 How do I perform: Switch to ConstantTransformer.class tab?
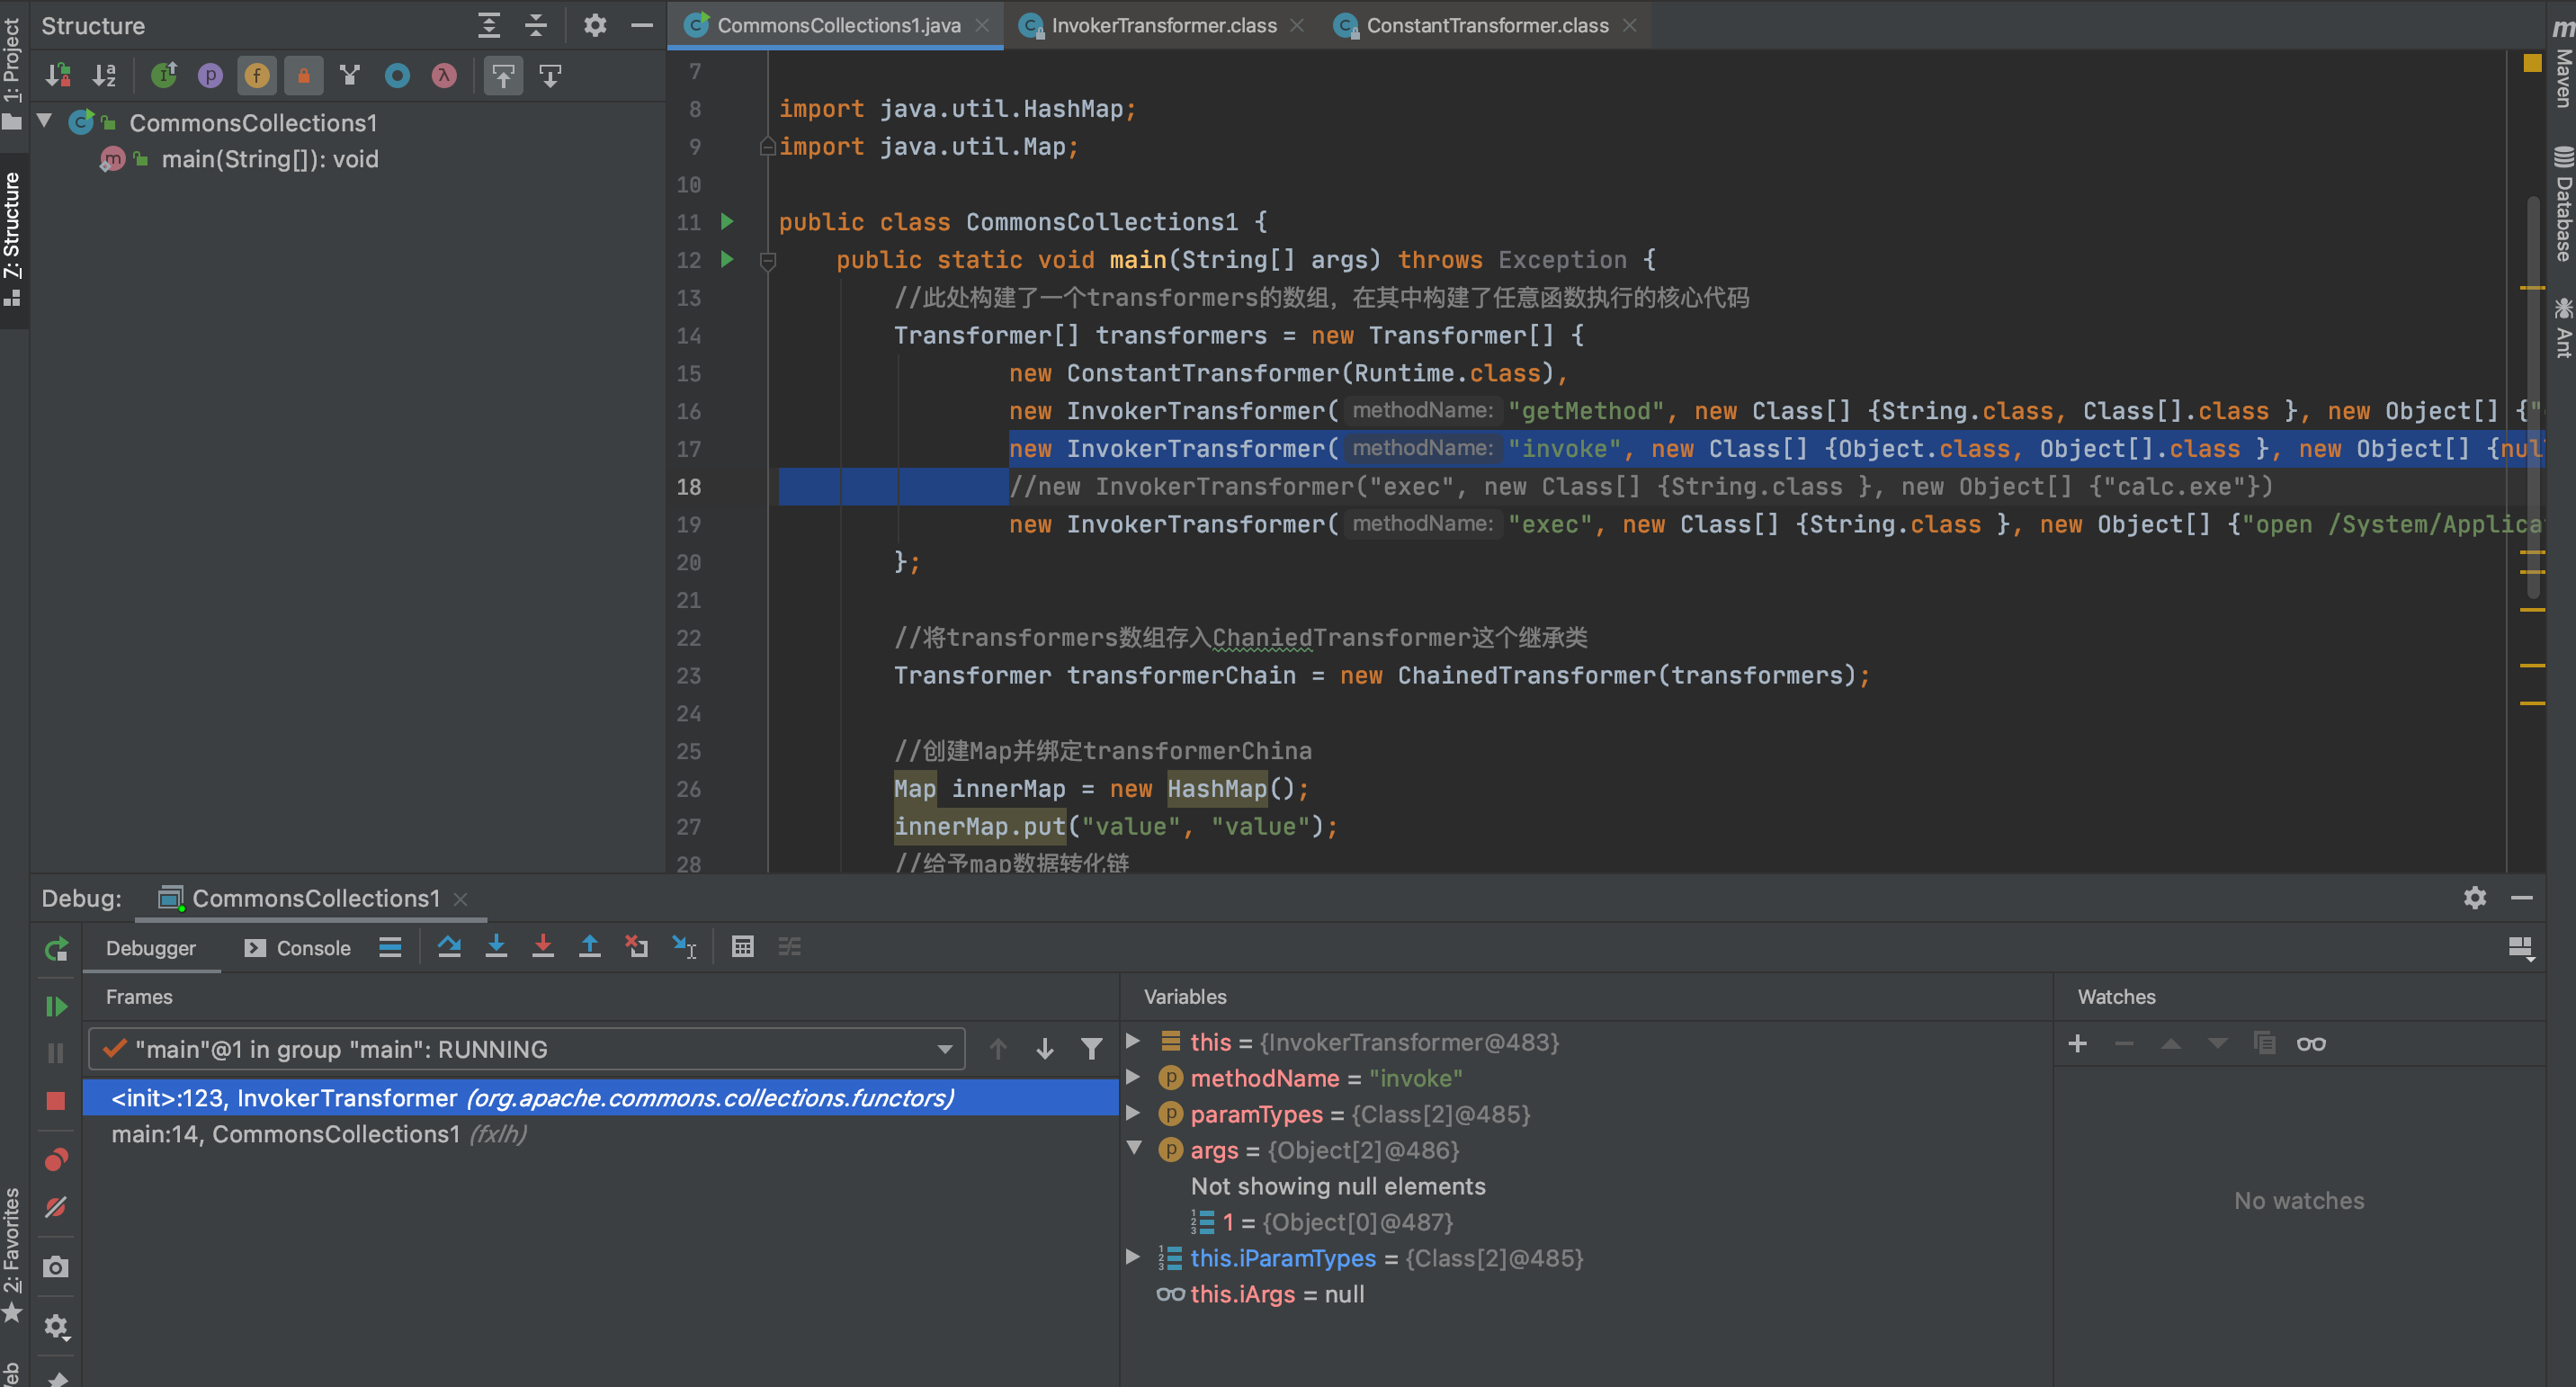point(1487,25)
